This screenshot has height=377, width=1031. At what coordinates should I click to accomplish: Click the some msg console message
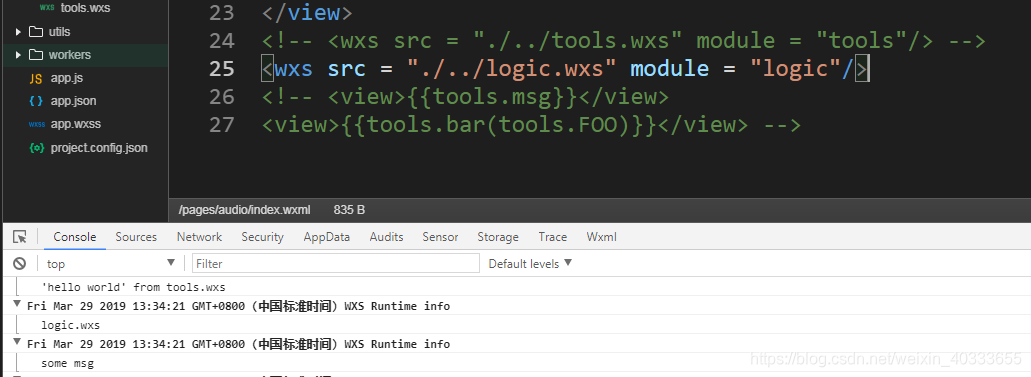pos(67,363)
